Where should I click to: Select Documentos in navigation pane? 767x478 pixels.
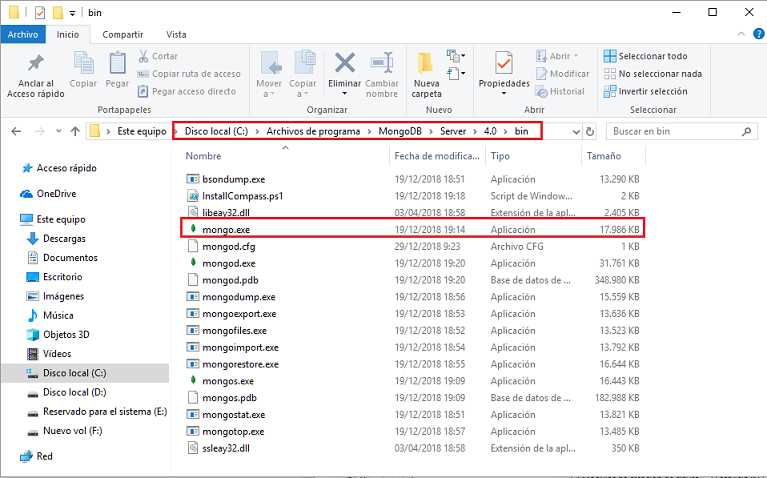click(70, 258)
